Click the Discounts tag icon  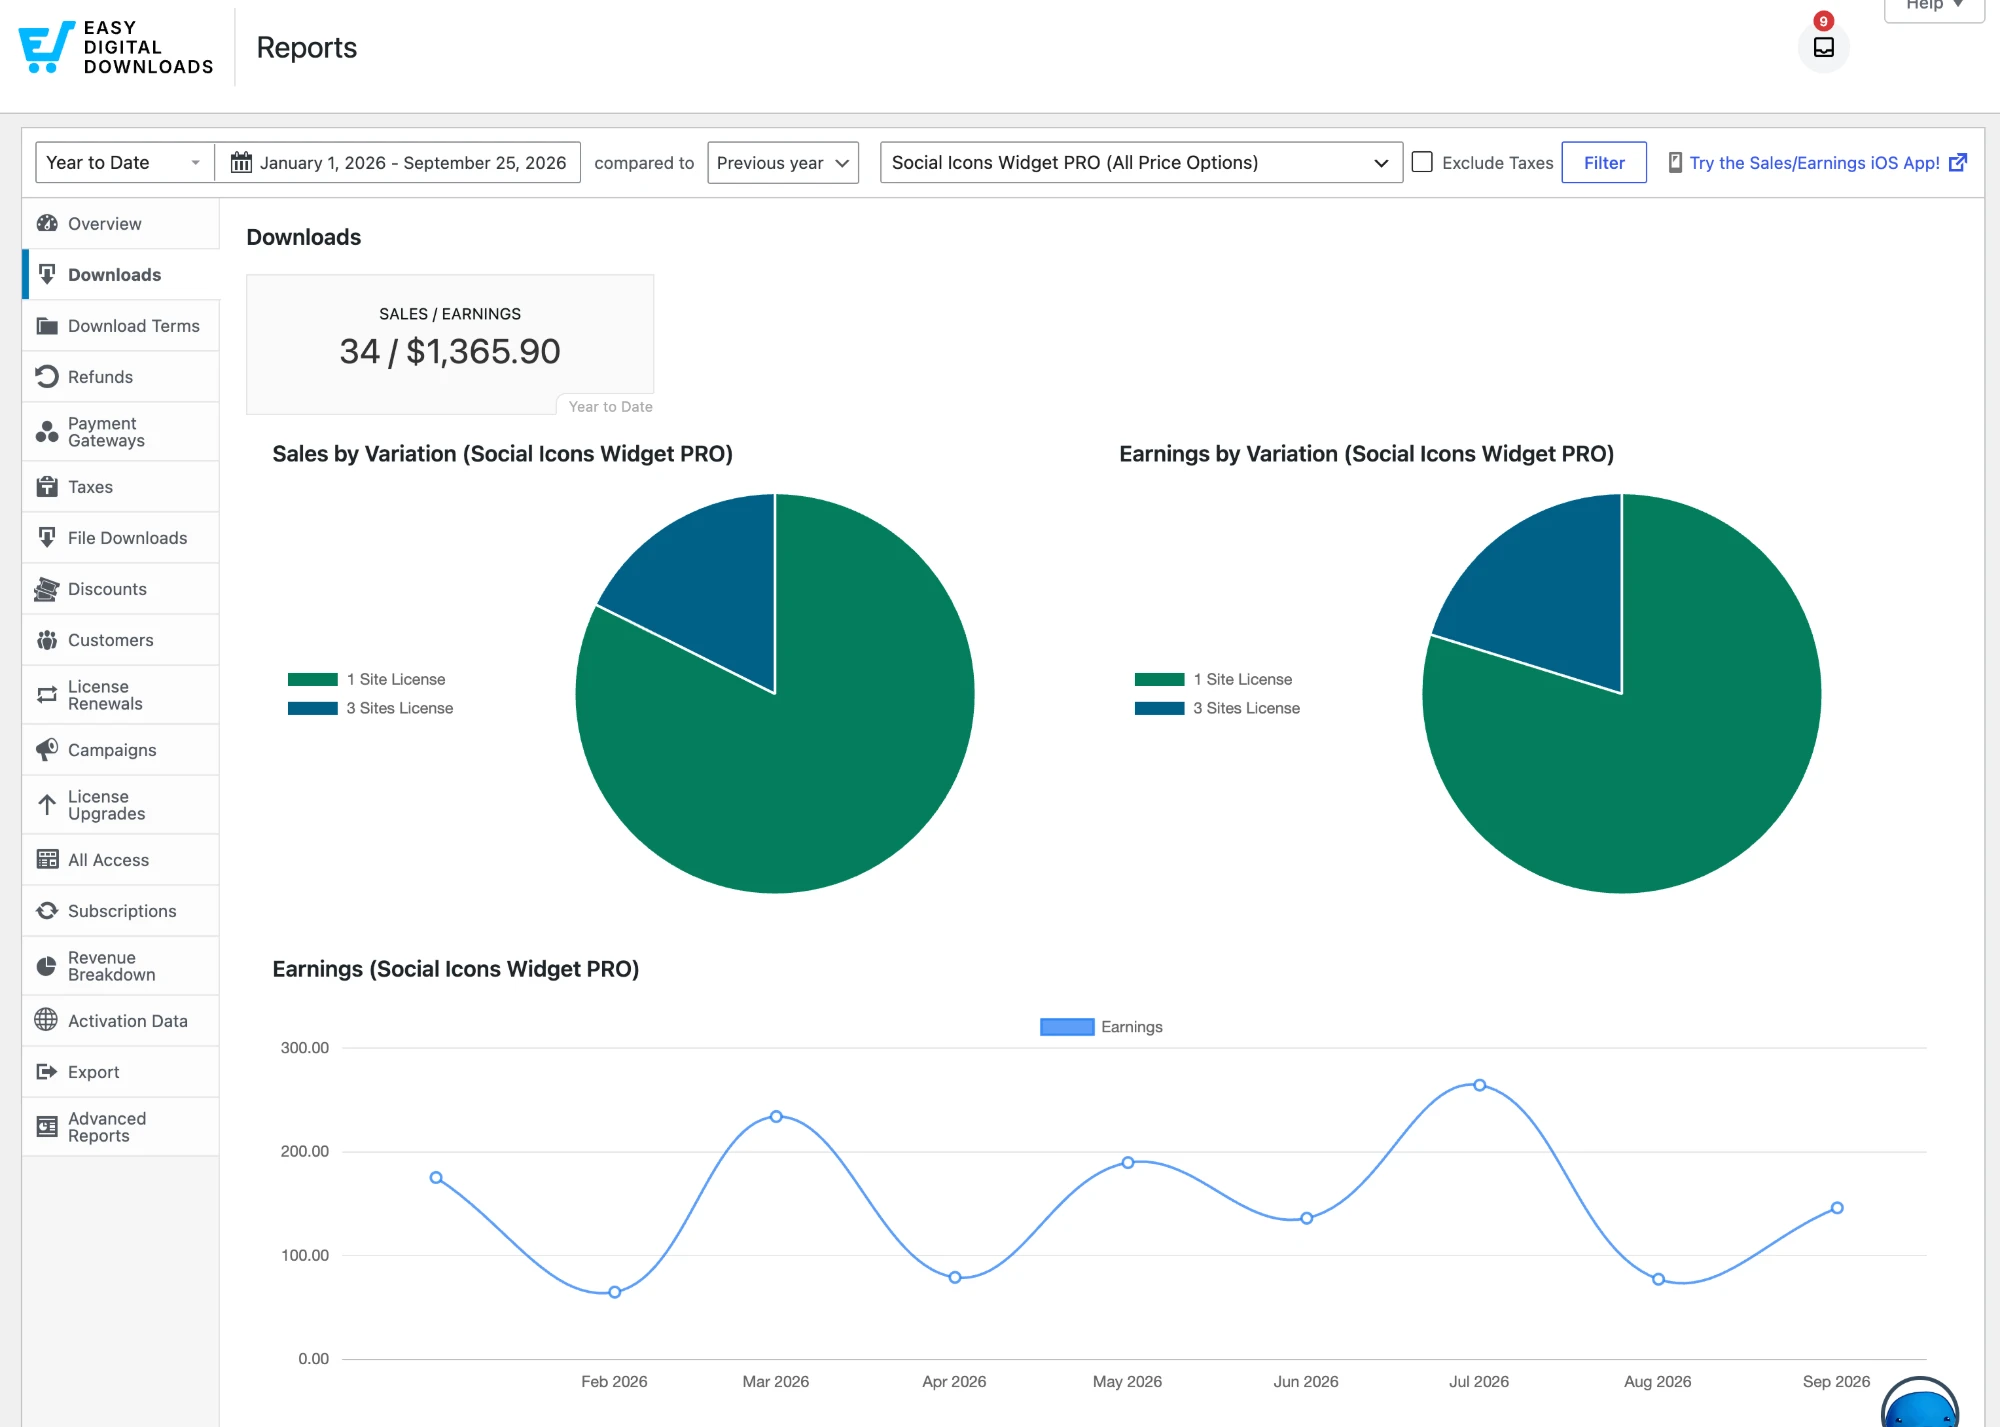point(47,589)
